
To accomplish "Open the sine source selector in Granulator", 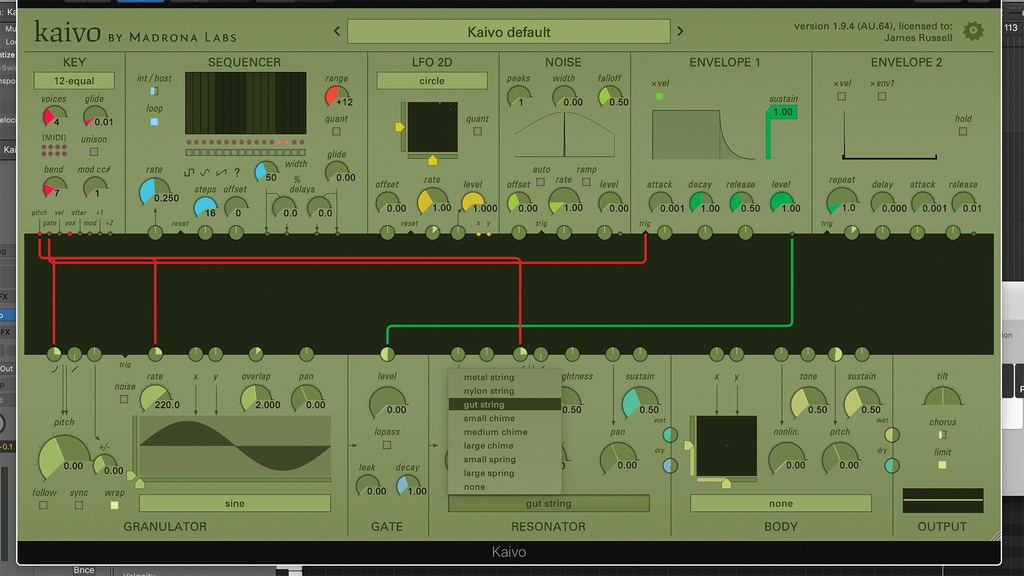I will click(x=236, y=503).
